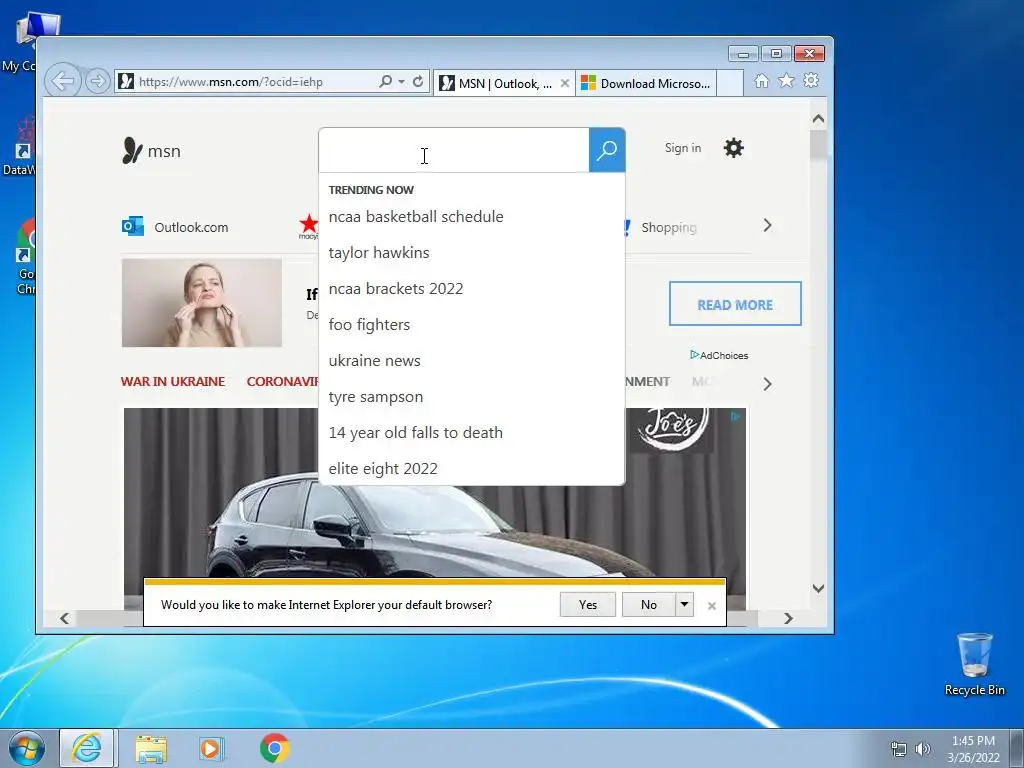Viewport: 1024px width, 768px height.
Task: Select suggestion ncaa basketball schedule
Action: [416, 217]
